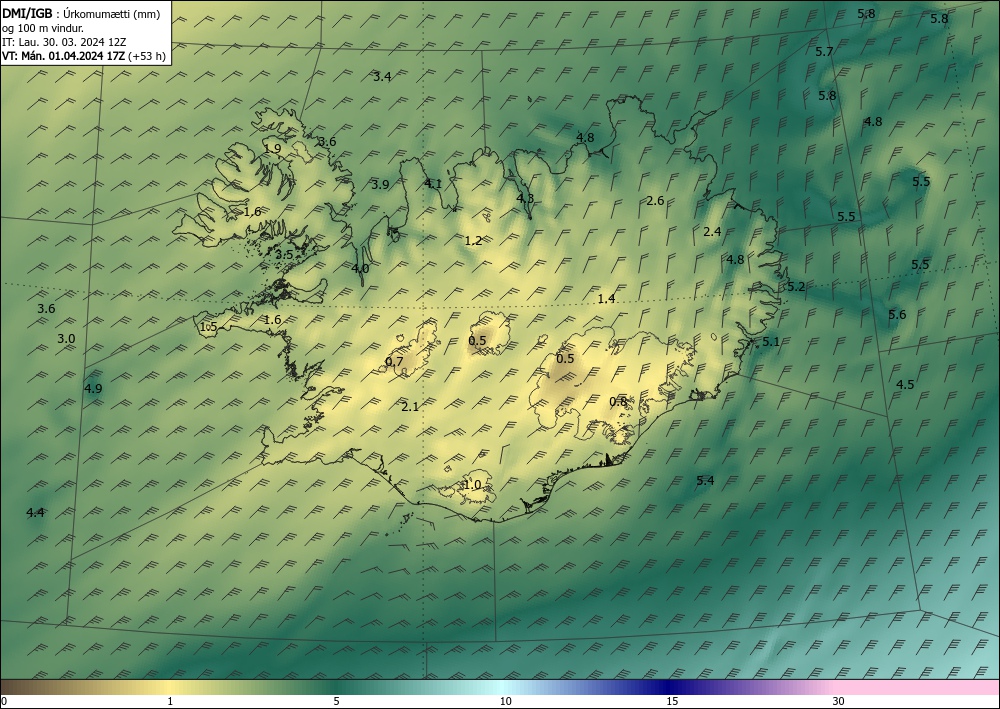
Task: Select the "Úrkomumætti (mm)" label
Action: pos(112,15)
